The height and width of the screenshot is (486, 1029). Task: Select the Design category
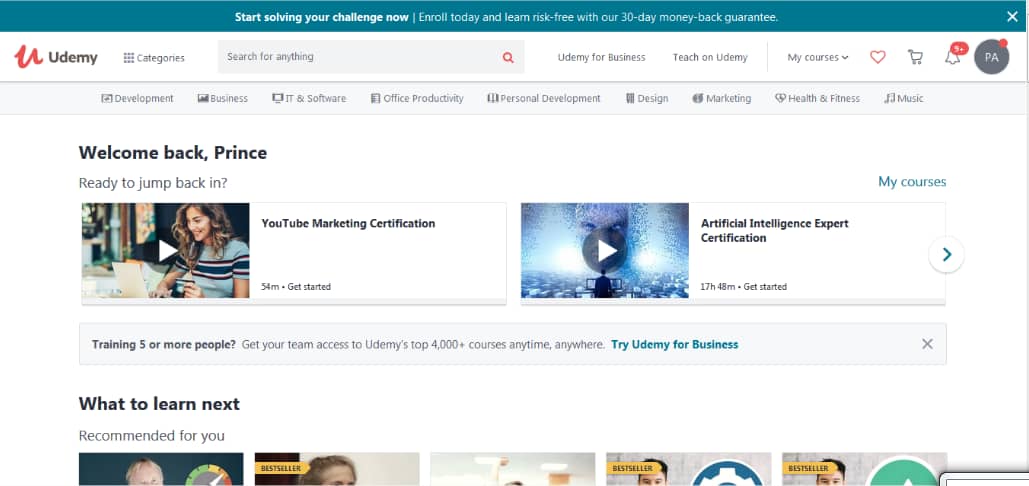click(x=646, y=98)
